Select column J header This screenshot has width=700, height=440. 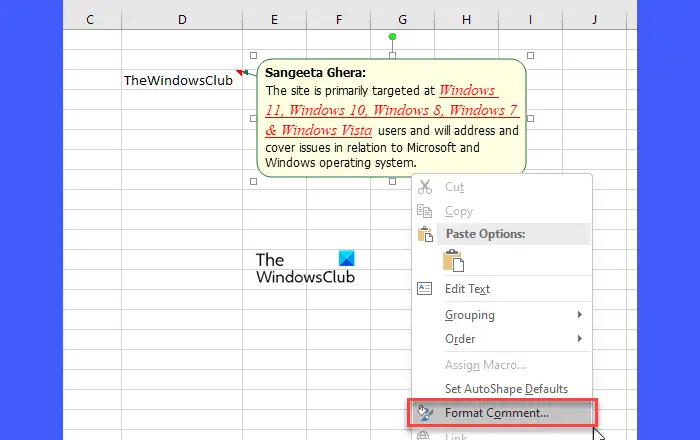(x=594, y=20)
